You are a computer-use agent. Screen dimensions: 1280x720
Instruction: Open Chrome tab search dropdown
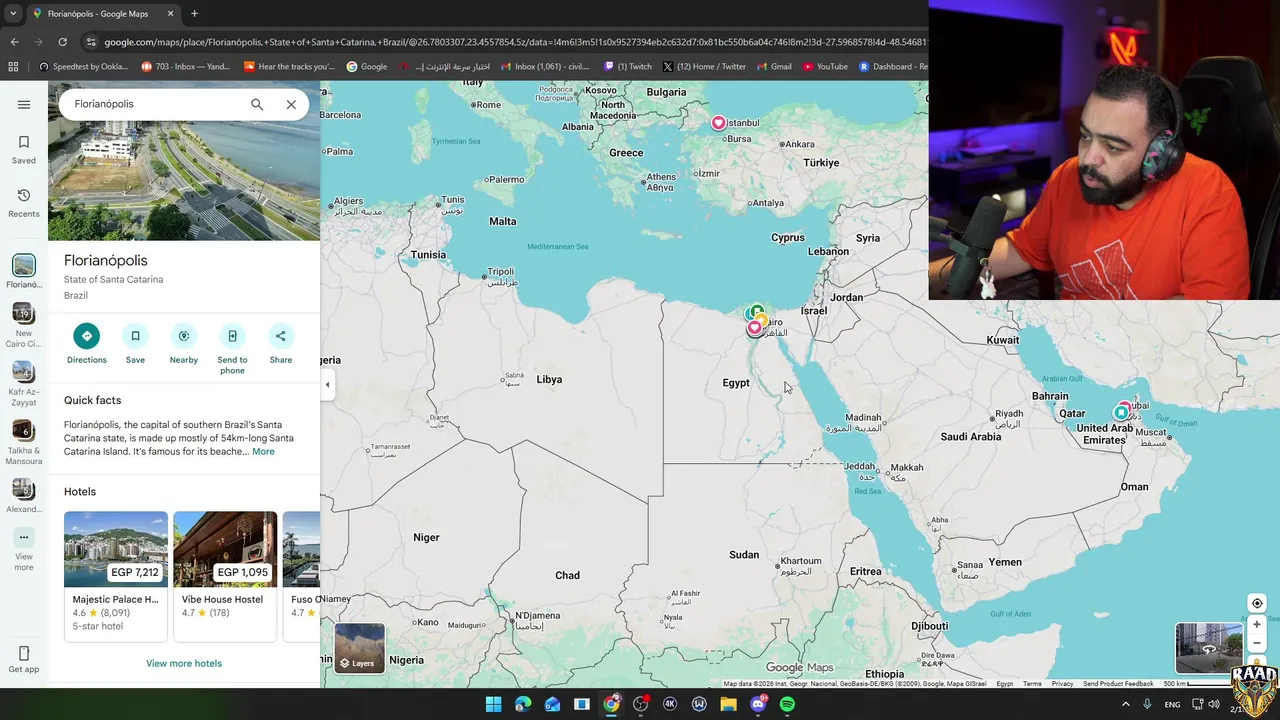coord(12,14)
